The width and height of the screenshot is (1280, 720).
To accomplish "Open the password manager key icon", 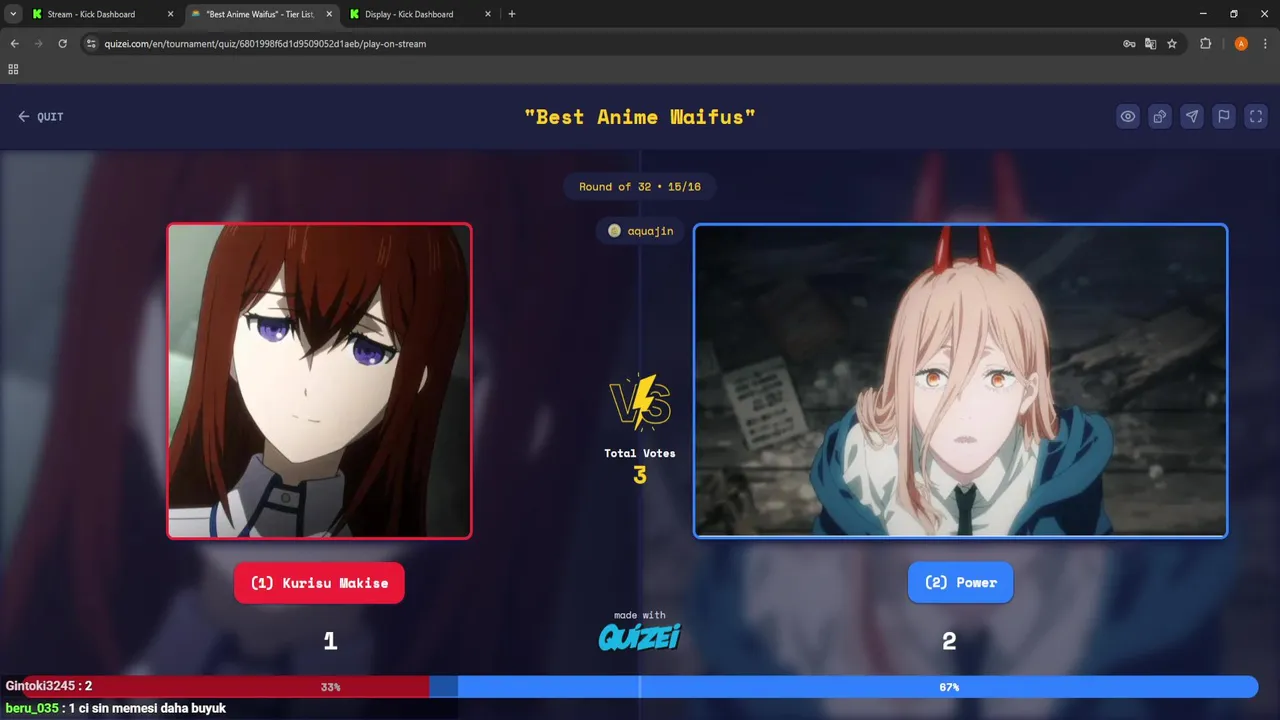I will click(1129, 44).
